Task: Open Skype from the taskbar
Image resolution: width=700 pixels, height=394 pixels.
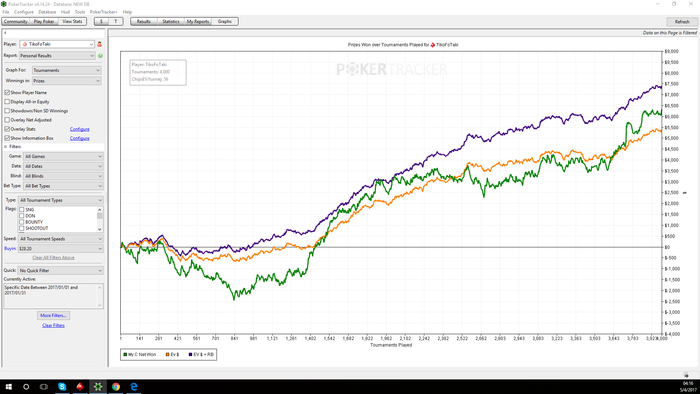Action: tap(62, 387)
